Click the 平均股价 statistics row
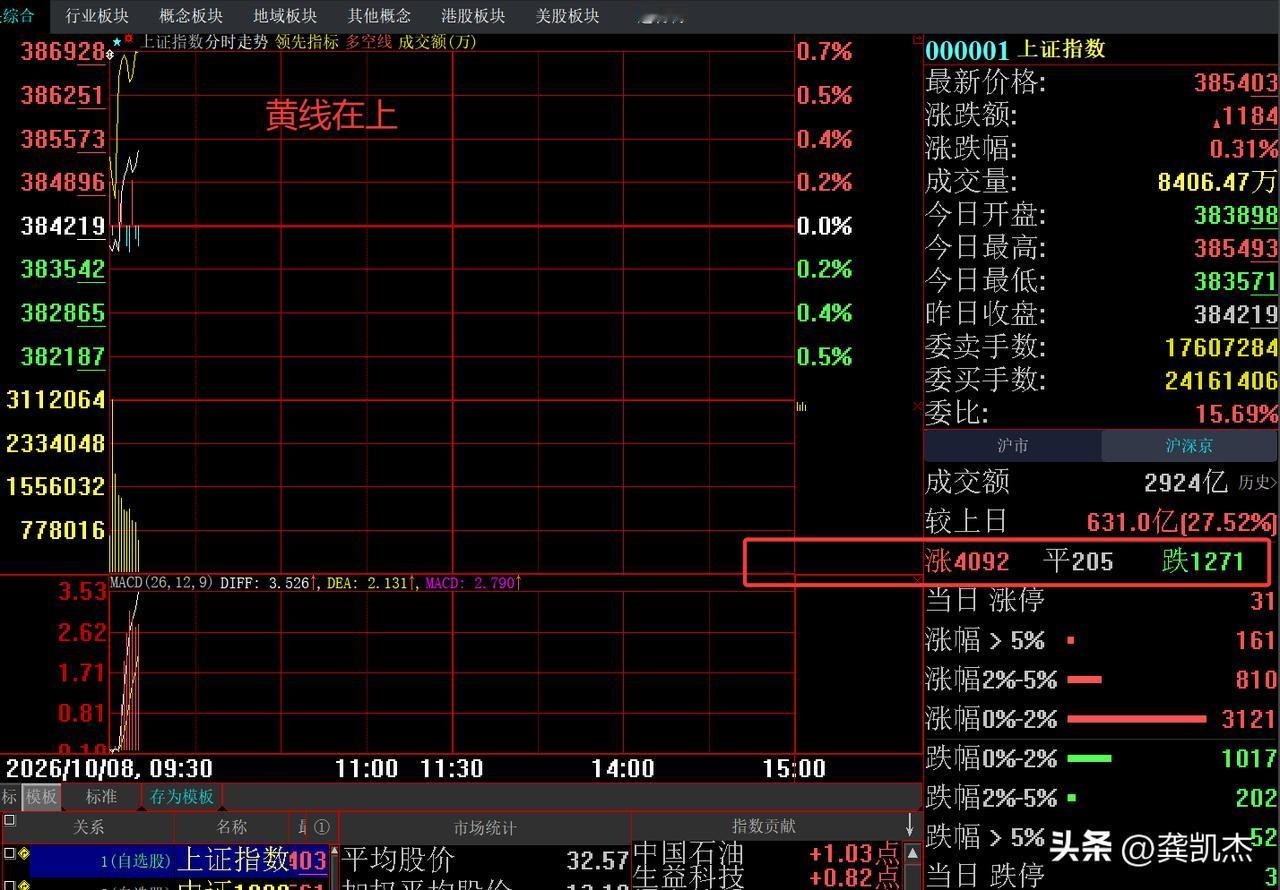1280x890 pixels. 485,860
